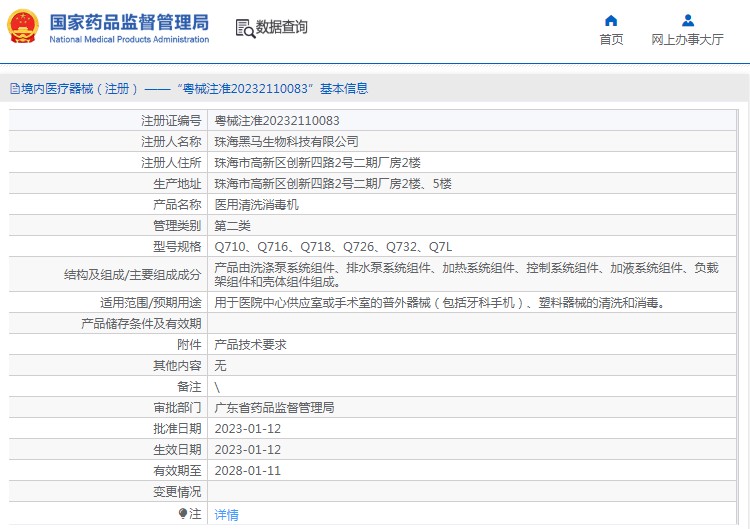Select registrant name 珠海黑马生物科技有限公司
The width and height of the screenshot is (750, 529).
point(287,142)
